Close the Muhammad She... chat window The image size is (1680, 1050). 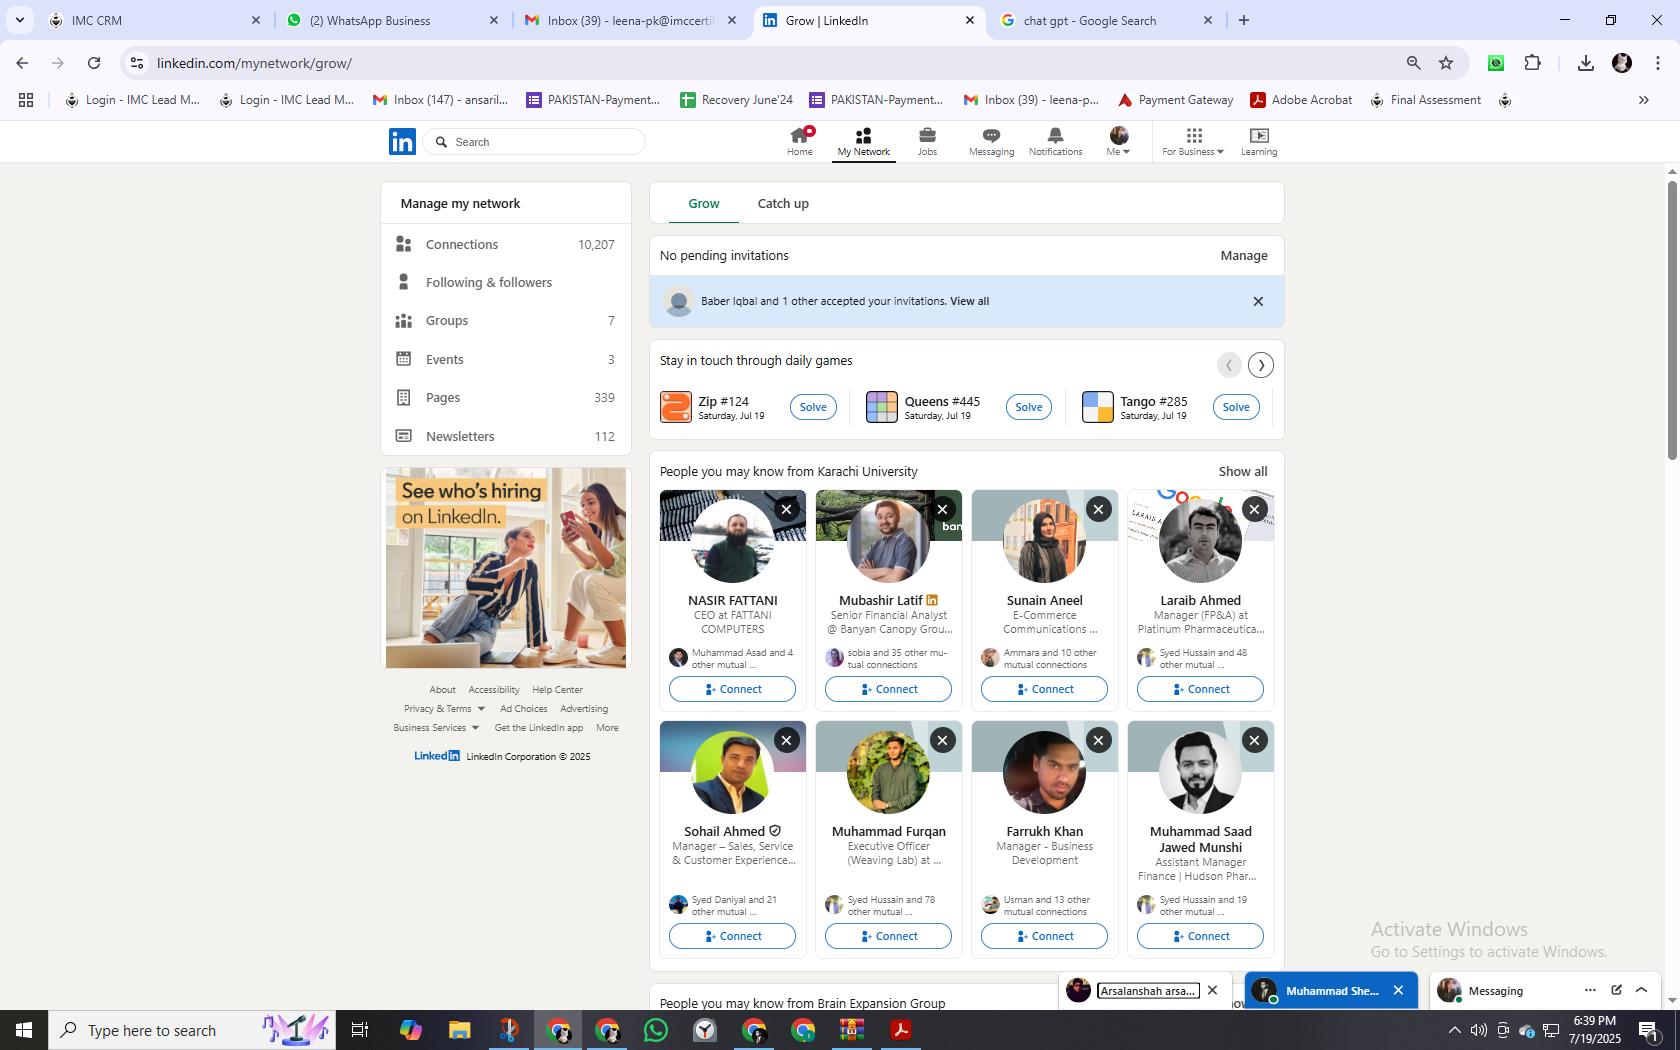[1398, 990]
